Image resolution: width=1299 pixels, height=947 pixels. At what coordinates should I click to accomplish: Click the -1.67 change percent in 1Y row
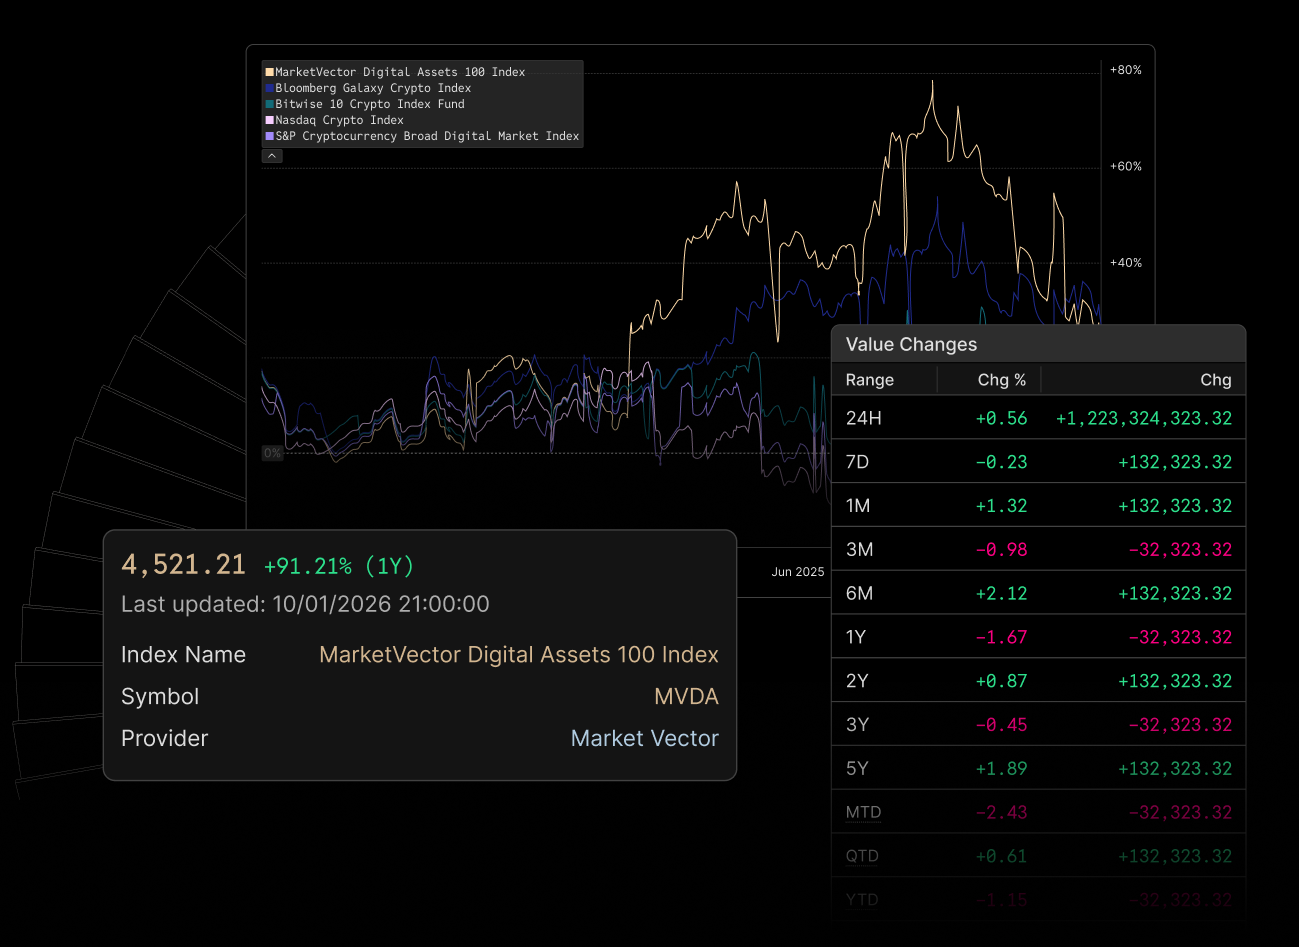coord(1002,637)
